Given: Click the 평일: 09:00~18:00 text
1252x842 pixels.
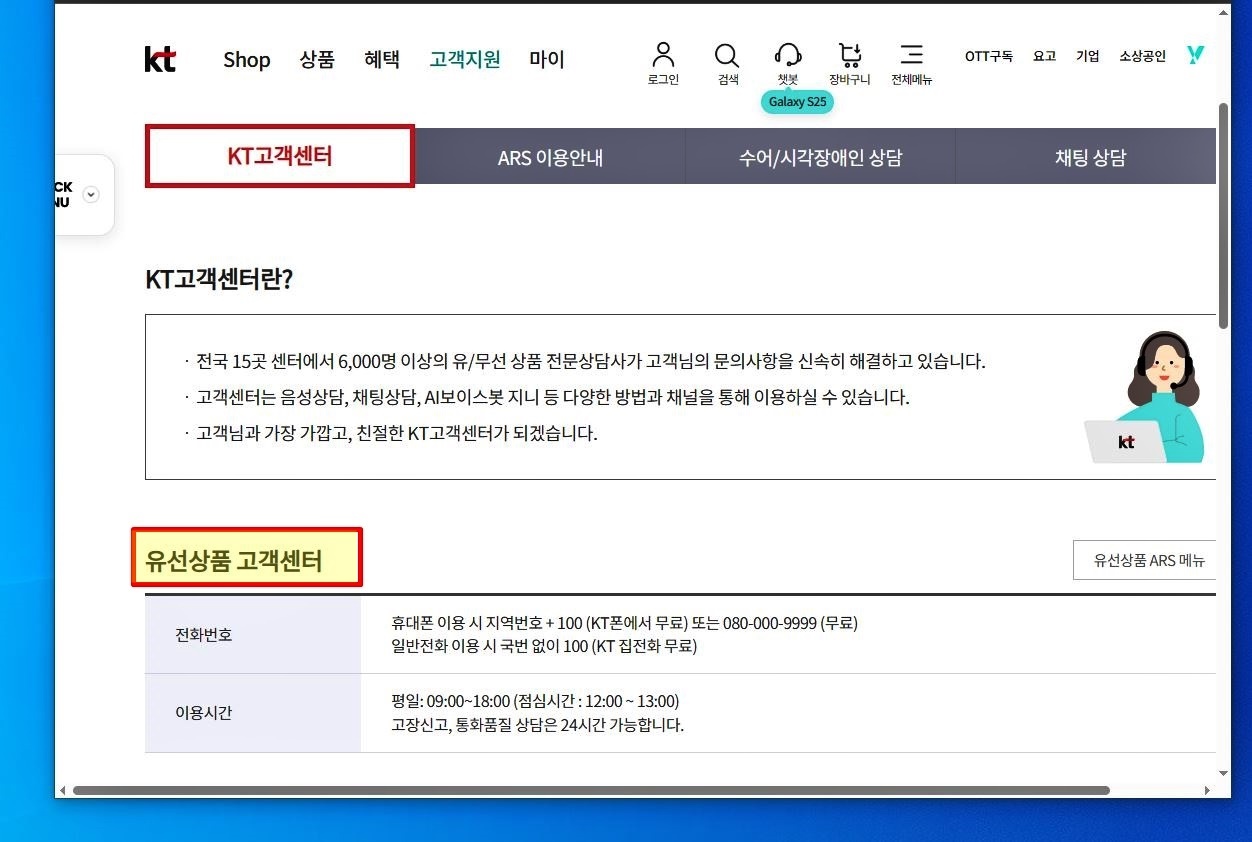Looking at the screenshot, I should [x=535, y=701].
